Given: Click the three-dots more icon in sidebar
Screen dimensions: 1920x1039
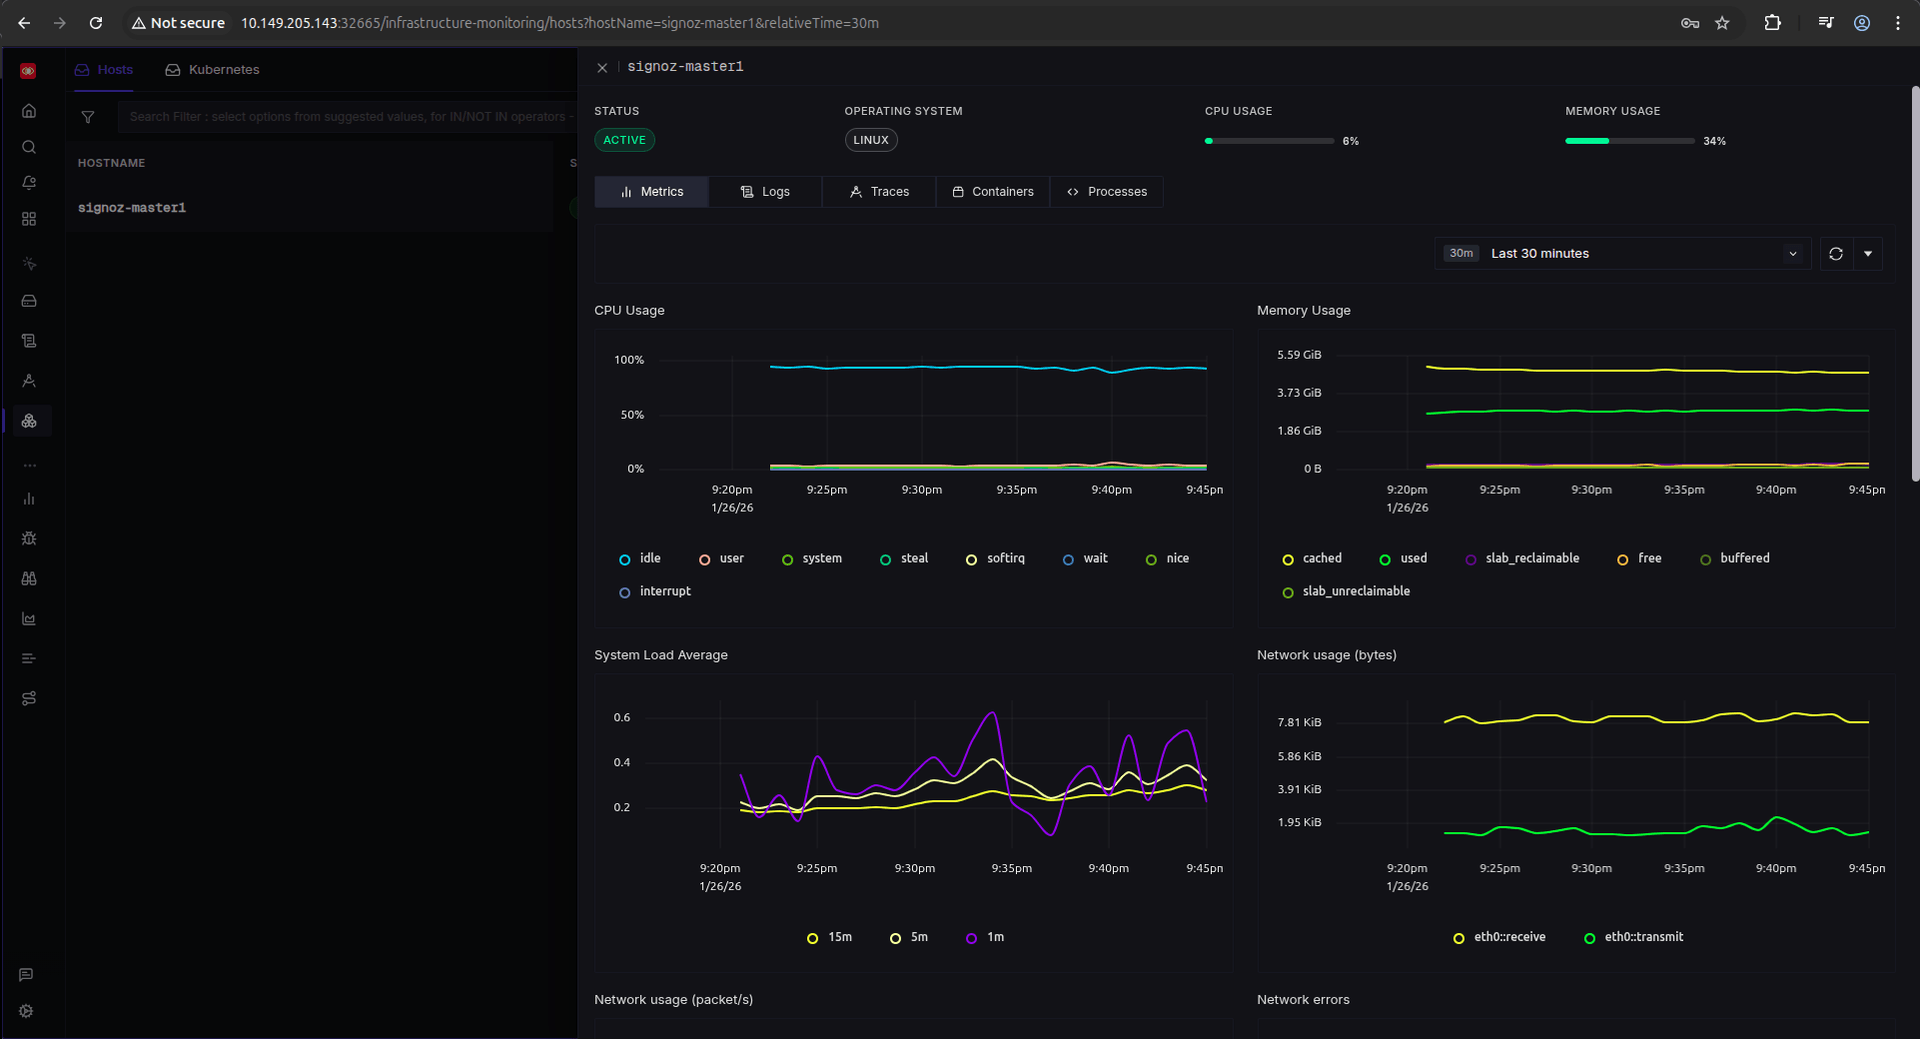Looking at the screenshot, I should (x=29, y=465).
